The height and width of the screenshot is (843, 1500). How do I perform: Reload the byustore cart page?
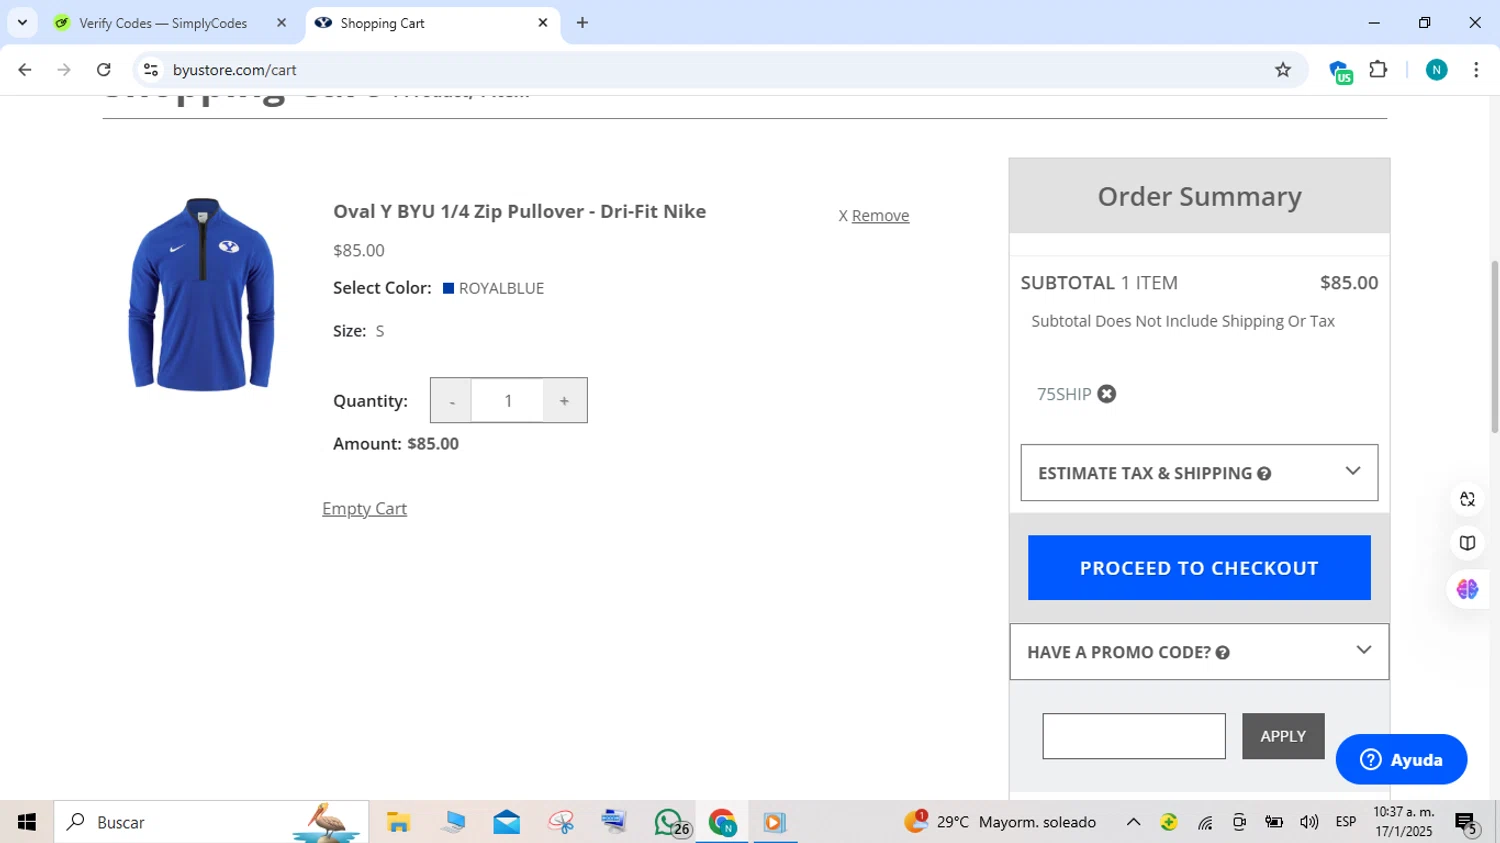click(x=103, y=70)
